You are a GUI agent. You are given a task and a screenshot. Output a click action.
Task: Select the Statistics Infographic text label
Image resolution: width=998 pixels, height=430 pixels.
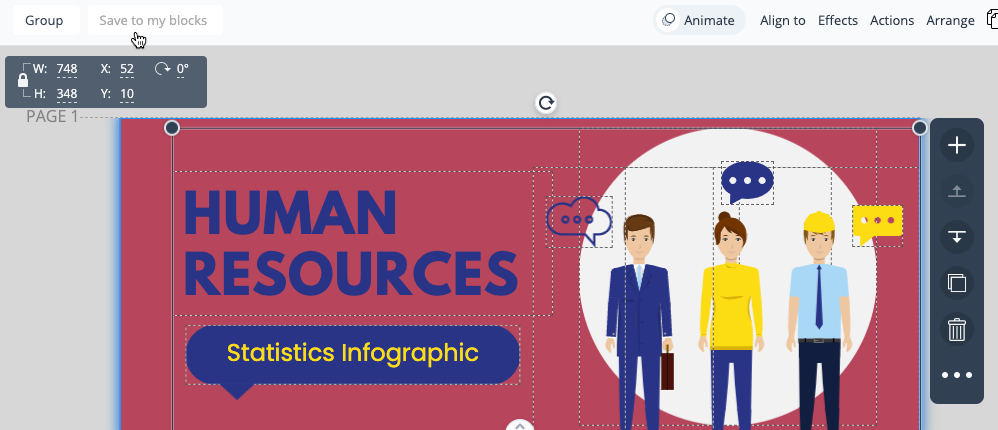353,352
